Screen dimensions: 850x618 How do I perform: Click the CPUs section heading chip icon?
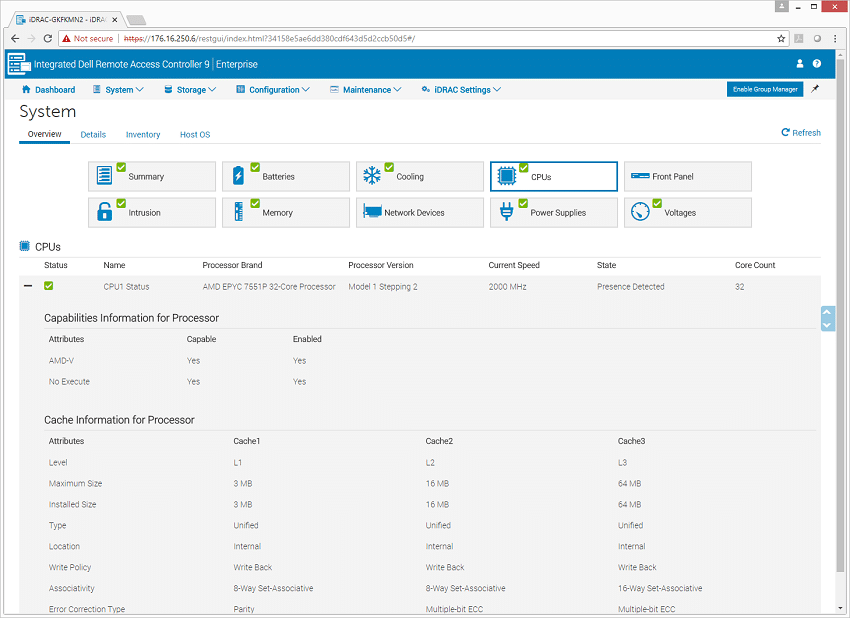click(24, 246)
